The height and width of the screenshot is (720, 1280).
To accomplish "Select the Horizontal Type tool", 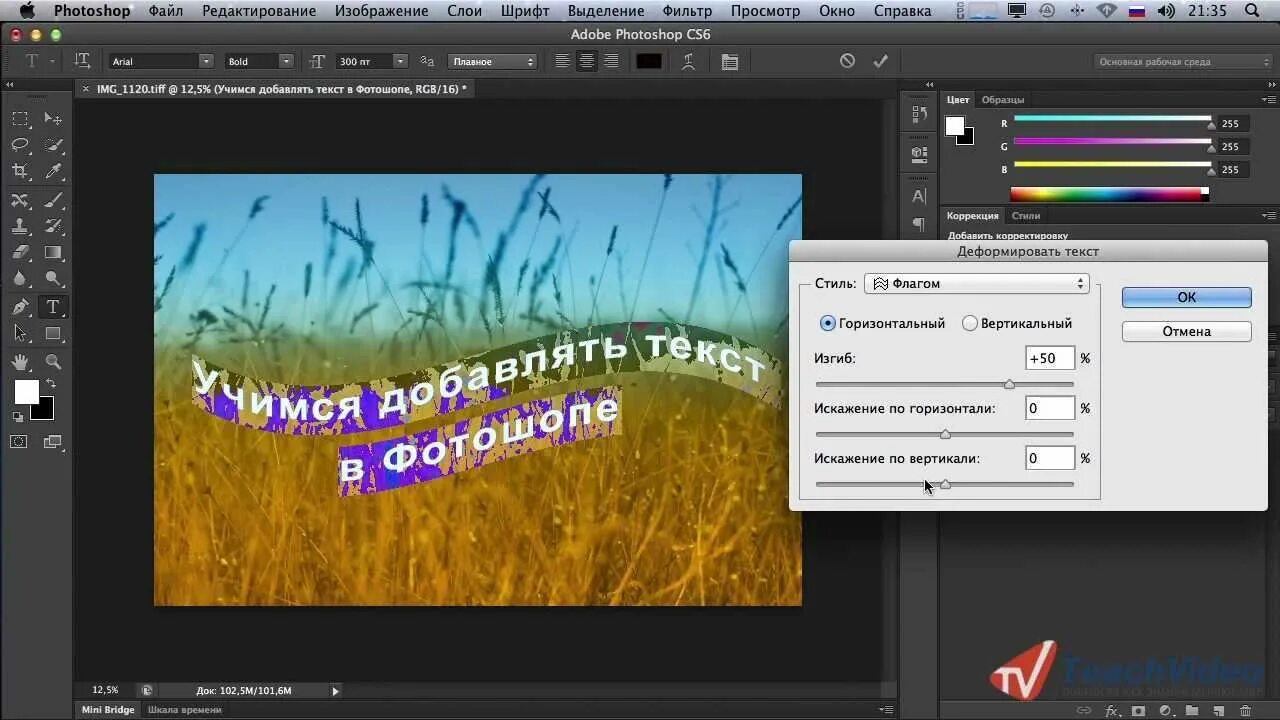I will point(54,307).
